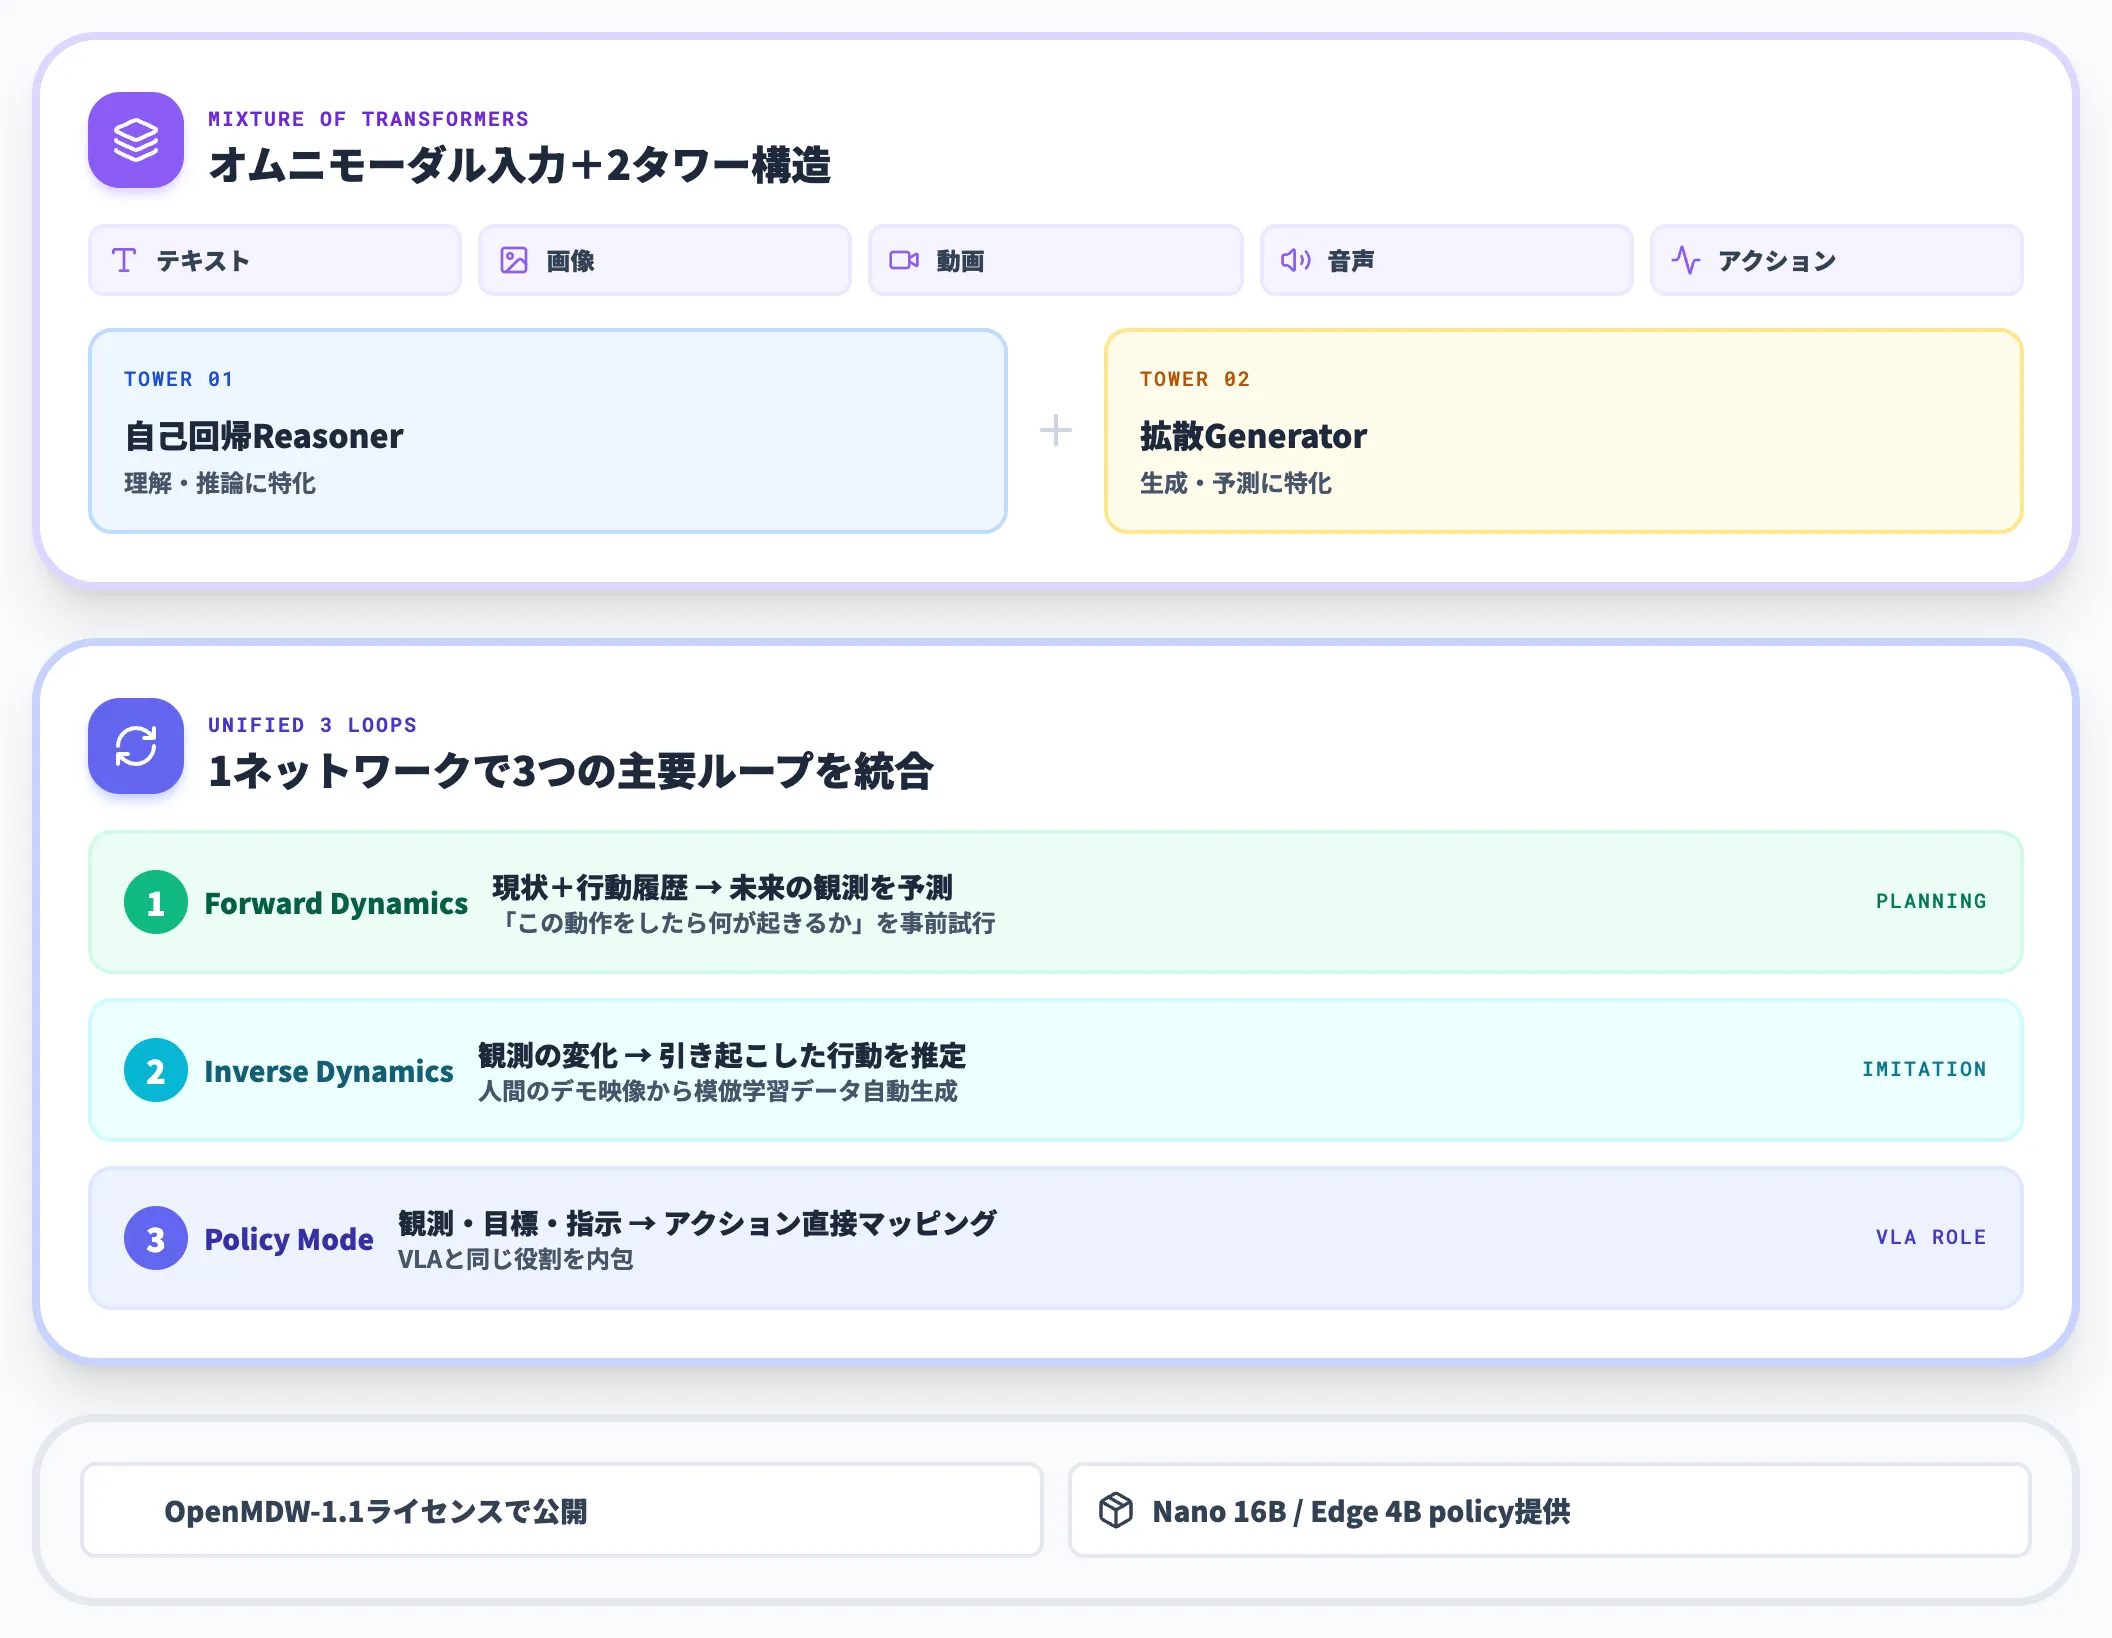Viewport: 2112px width, 1638px height.
Task: Select the 音声 modality chip
Action: coord(1447,261)
